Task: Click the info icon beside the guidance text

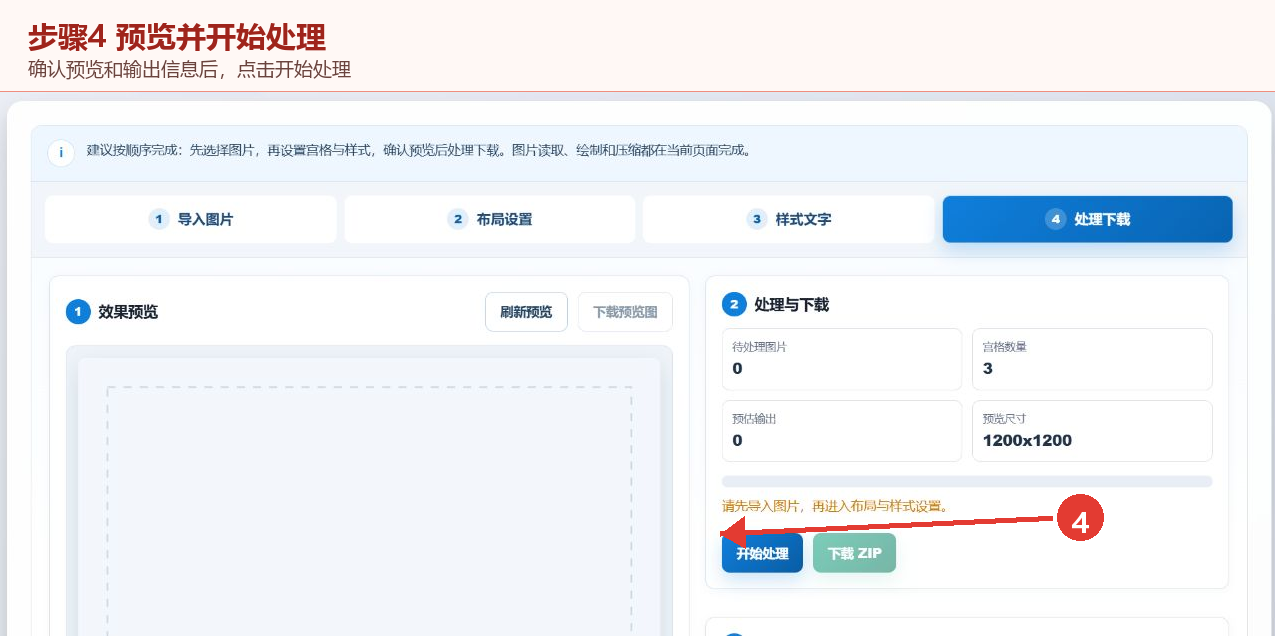Action: [61, 153]
